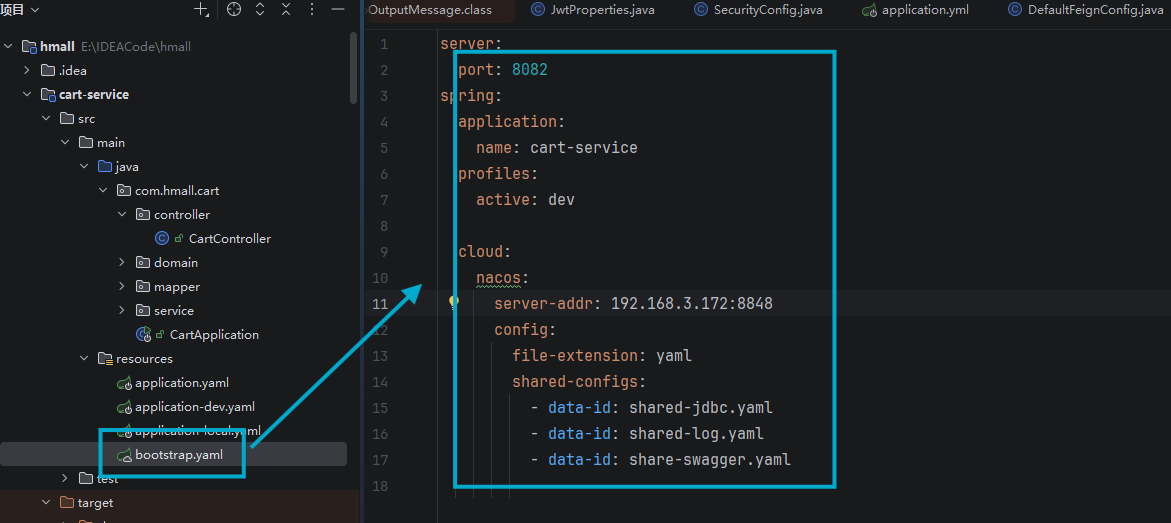Collapse the controller package
This screenshot has width=1171, height=523.
click(x=122, y=214)
